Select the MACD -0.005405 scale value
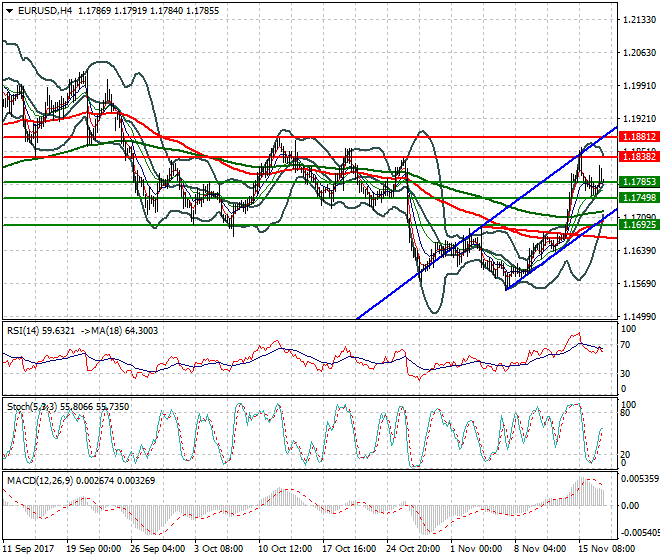Viewport: 660px width, 560px height. click(640, 533)
